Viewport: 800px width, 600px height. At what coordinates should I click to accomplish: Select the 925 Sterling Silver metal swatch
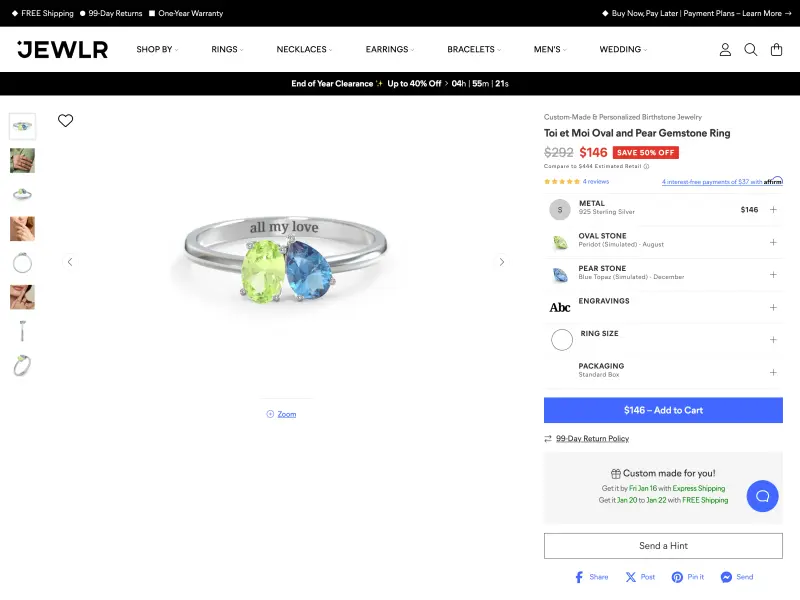(560, 209)
